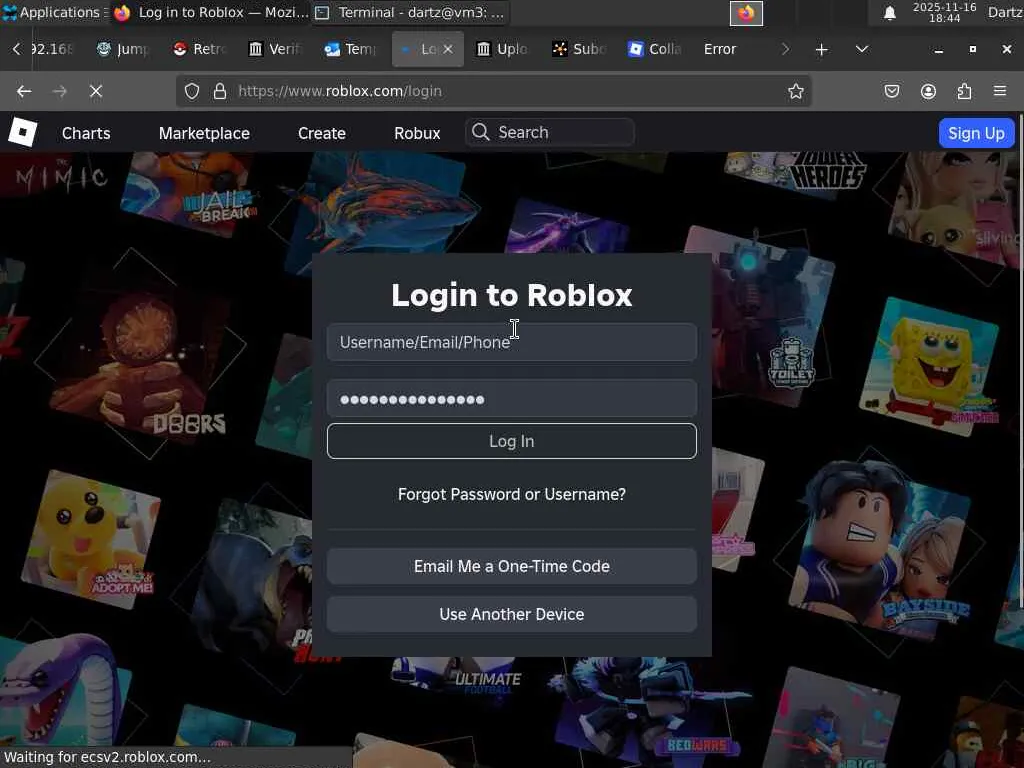Switch to the Temp tab
This screenshot has height=768, width=1024.
pos(351,49)
